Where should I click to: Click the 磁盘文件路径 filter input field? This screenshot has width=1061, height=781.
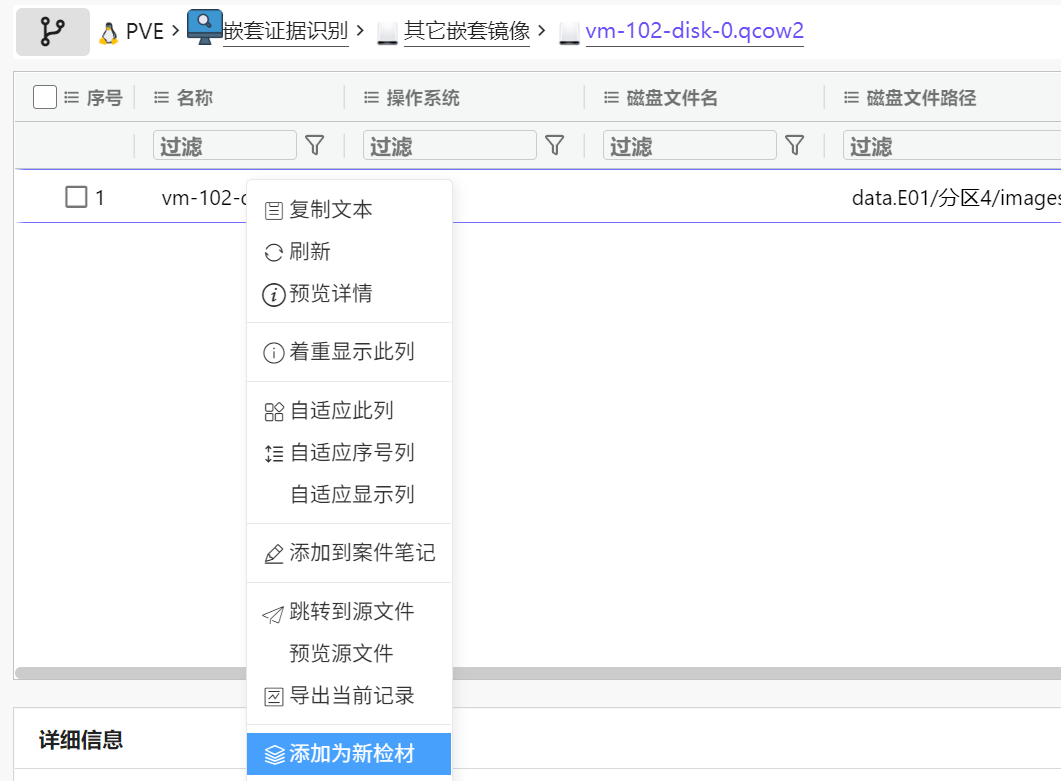(x=950, y=146)
